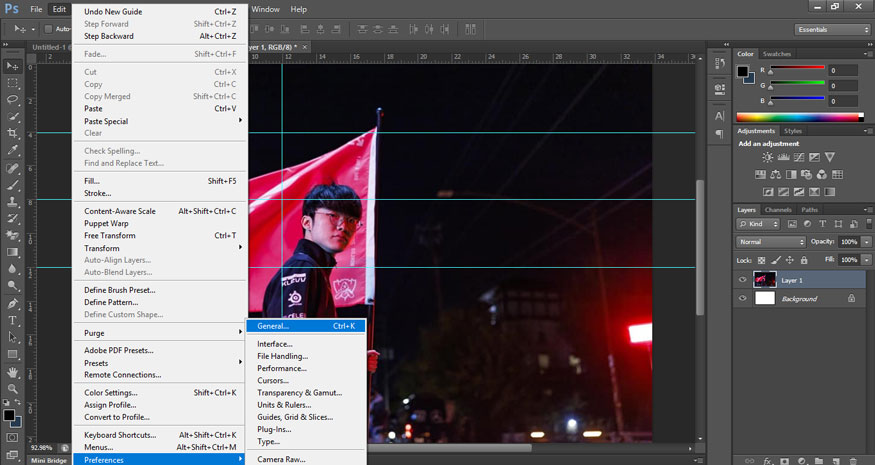This screenshot has height=465, width=875.
Task: Toggle the lock transparent pixels button
Action: 762,259
